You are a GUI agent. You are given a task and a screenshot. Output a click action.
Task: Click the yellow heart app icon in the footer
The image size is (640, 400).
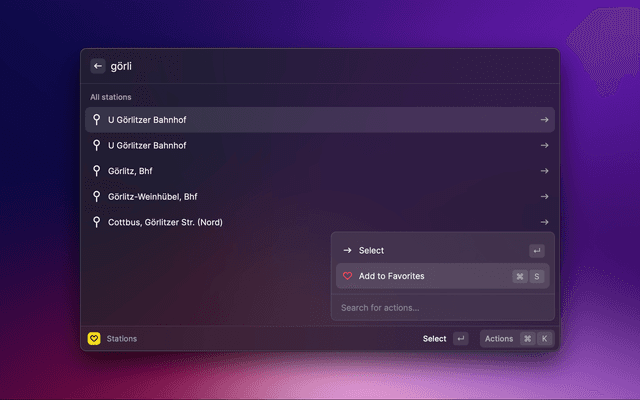tap(94, 339)
